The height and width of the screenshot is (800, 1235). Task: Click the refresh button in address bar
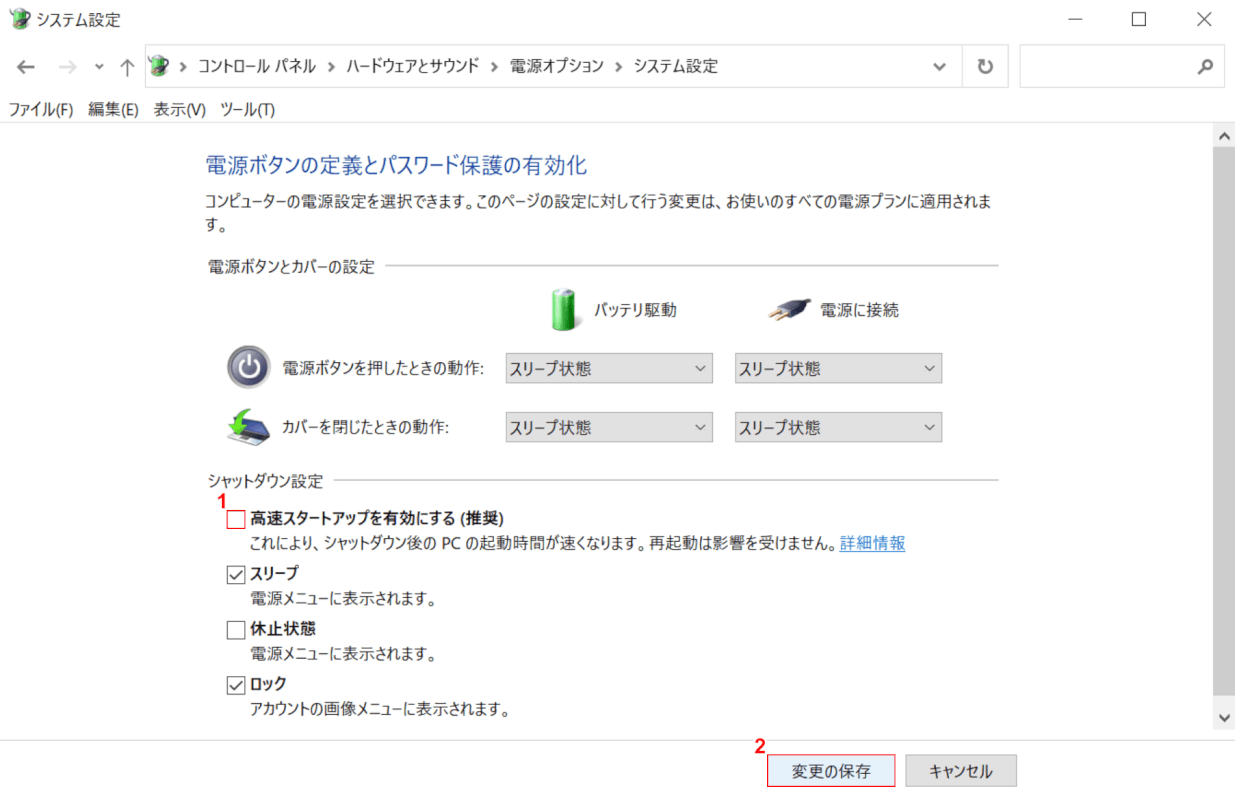coord(985,66)
